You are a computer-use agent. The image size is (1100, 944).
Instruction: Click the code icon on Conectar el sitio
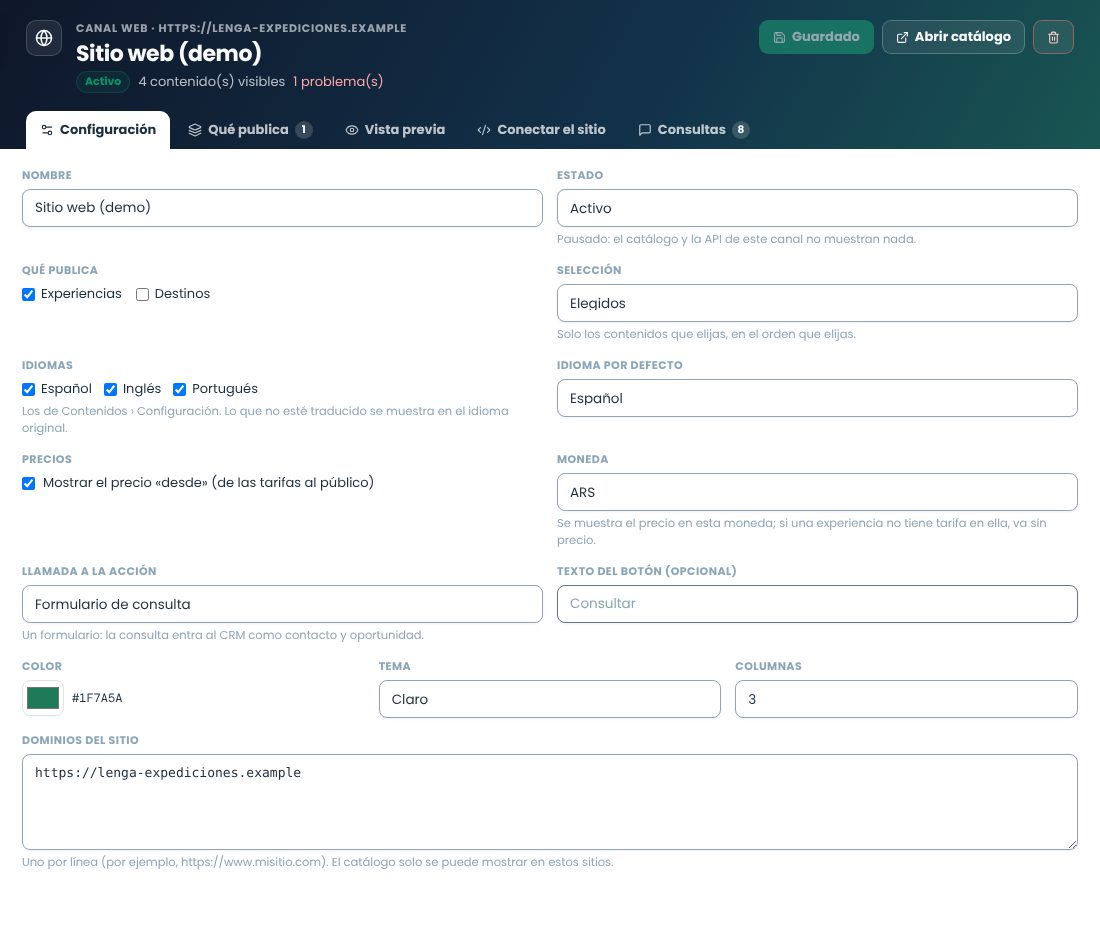[483, 130]
